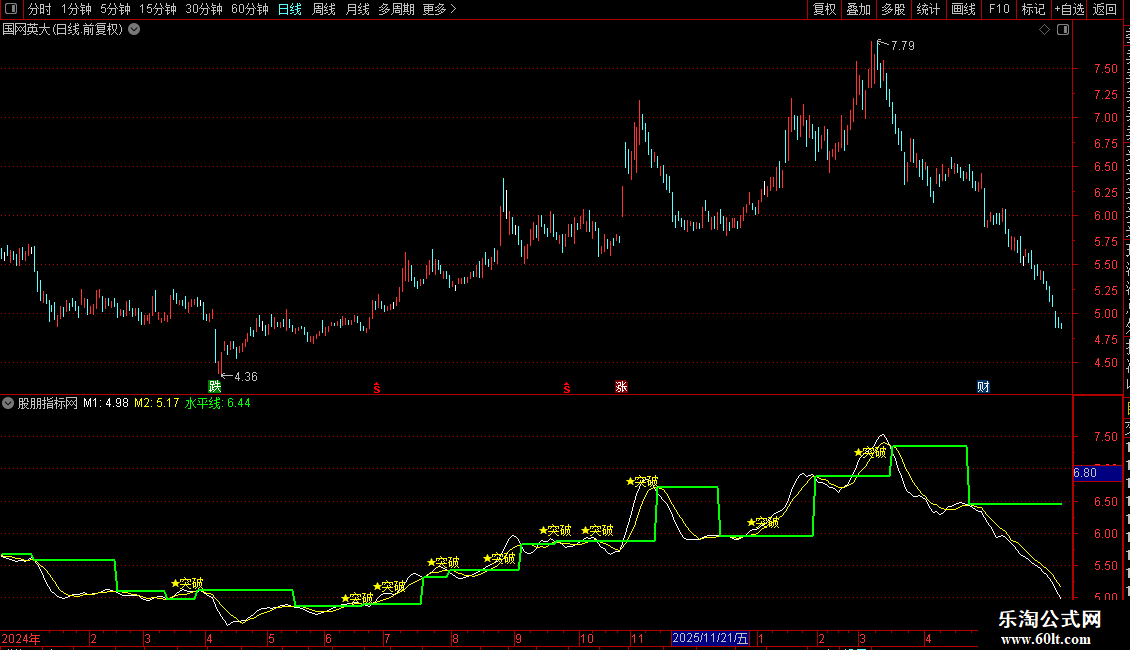Click the first red $ marker near June
This screenshot has height=650, width=1130.
coord(376,388)
